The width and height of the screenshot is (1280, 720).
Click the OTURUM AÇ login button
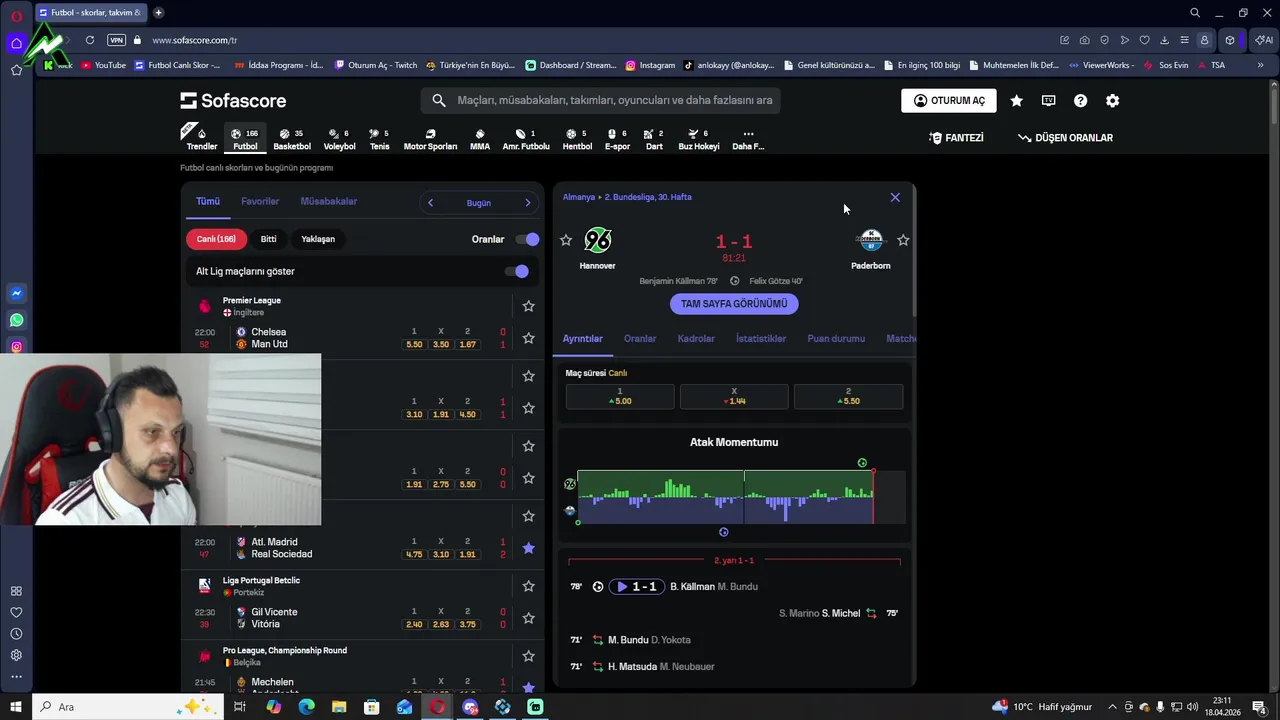pos(949,100)
